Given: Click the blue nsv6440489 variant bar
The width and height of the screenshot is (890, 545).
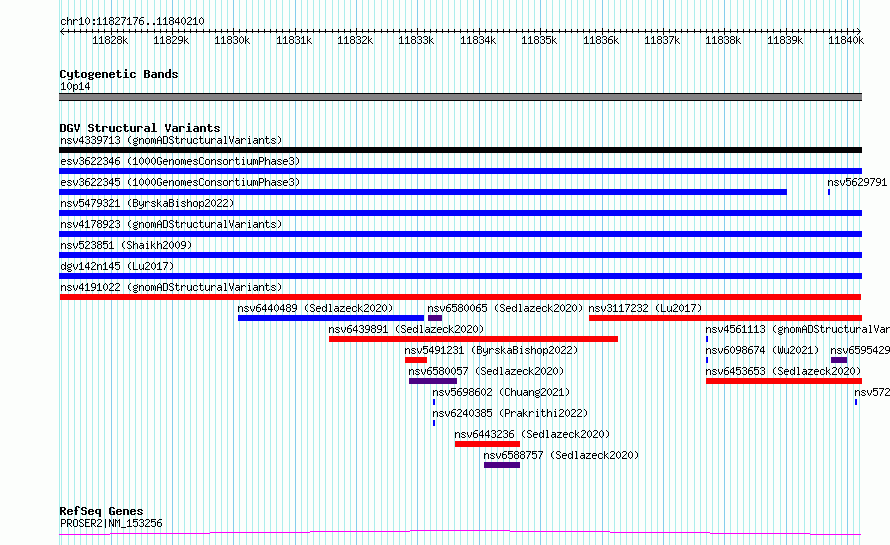Looking at the screenshot, I should pyautogui.click(x=331, y=318).
